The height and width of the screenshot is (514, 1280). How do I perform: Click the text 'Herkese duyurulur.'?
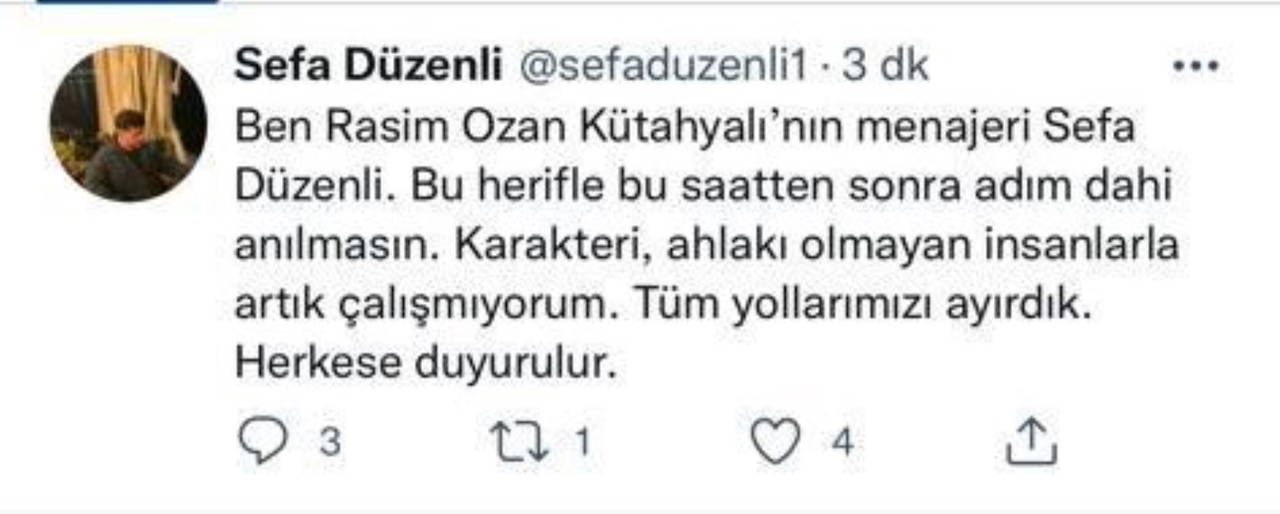point(422,364)
